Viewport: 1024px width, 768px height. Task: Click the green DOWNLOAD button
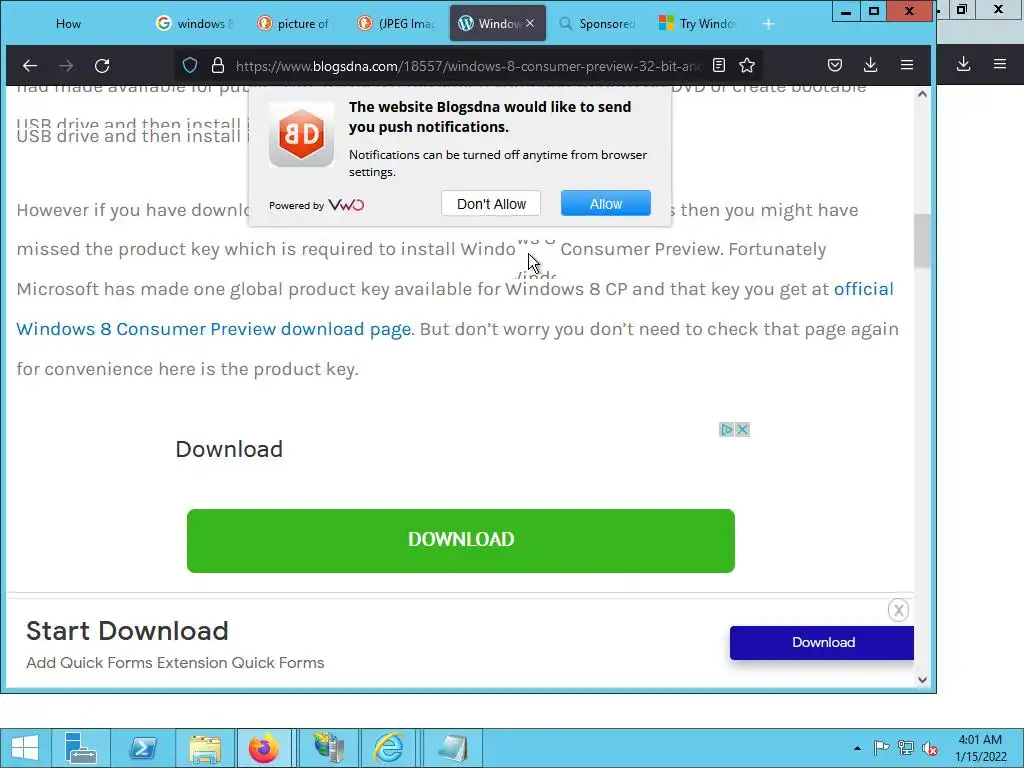460,541
